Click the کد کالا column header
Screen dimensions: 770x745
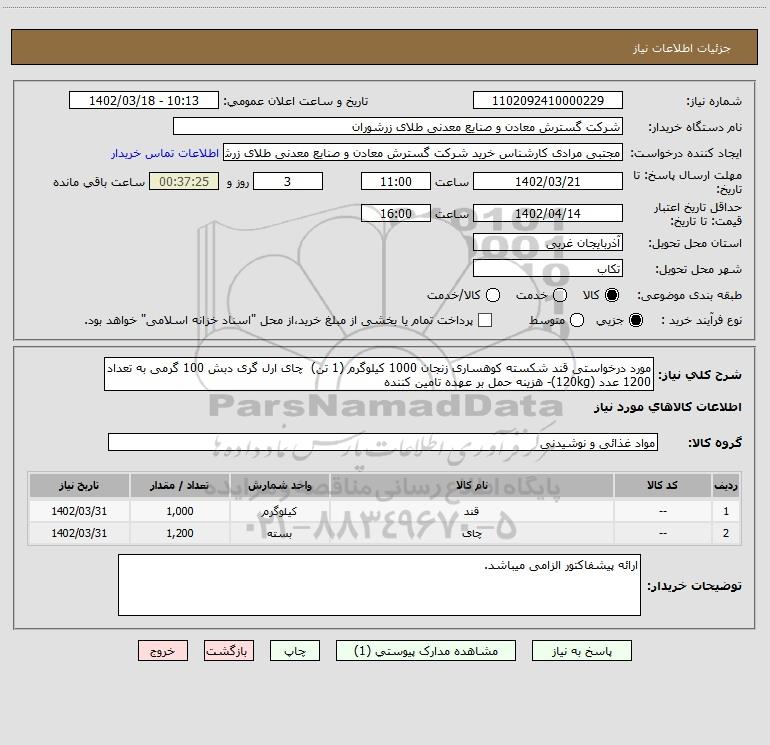662,486
